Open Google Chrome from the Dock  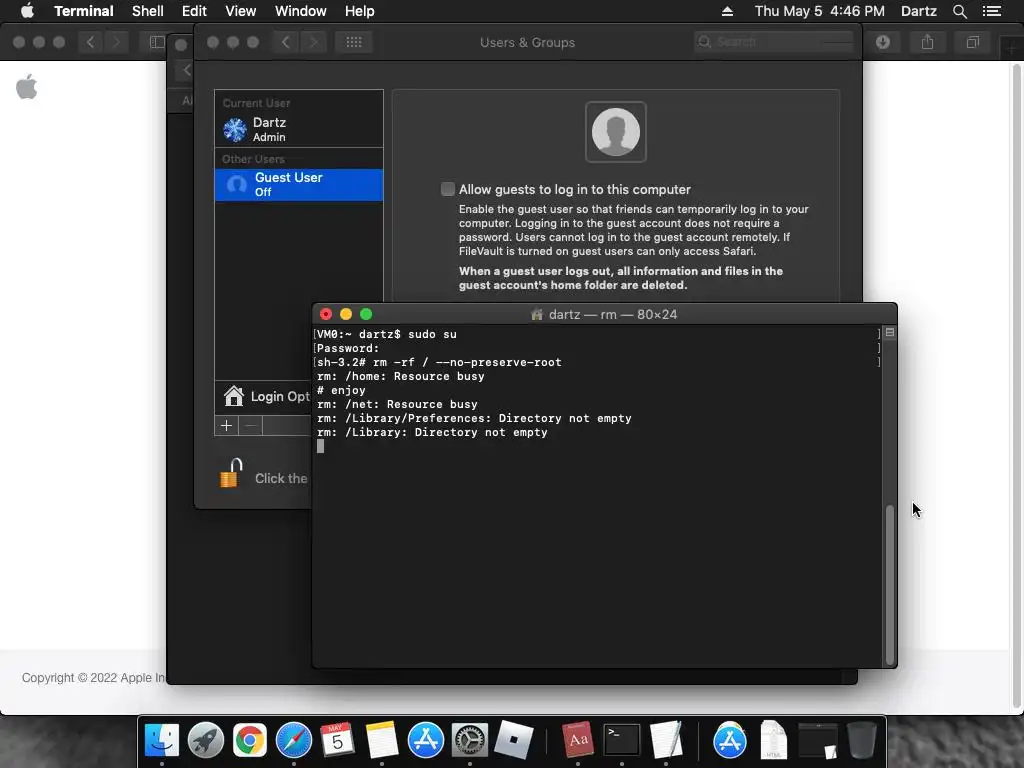pyautogui.click(x=249, y=740)
